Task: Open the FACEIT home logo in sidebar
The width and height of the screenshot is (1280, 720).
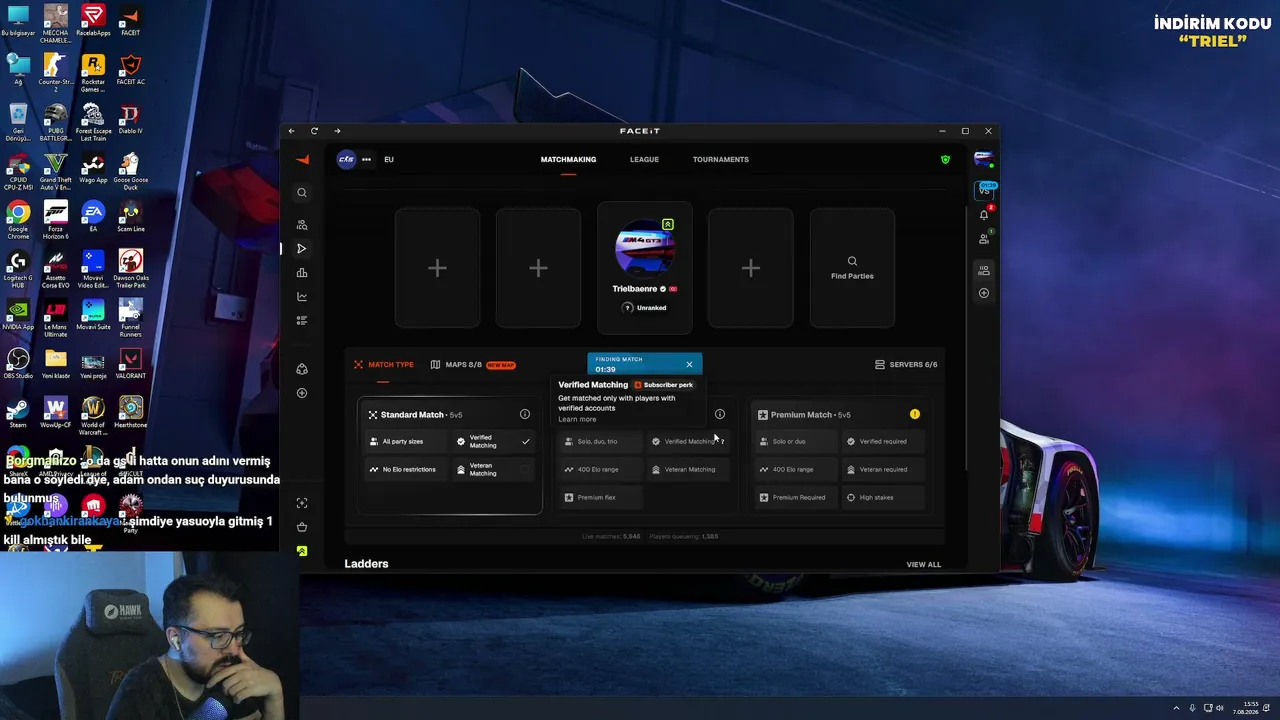Action: (302, 160)
